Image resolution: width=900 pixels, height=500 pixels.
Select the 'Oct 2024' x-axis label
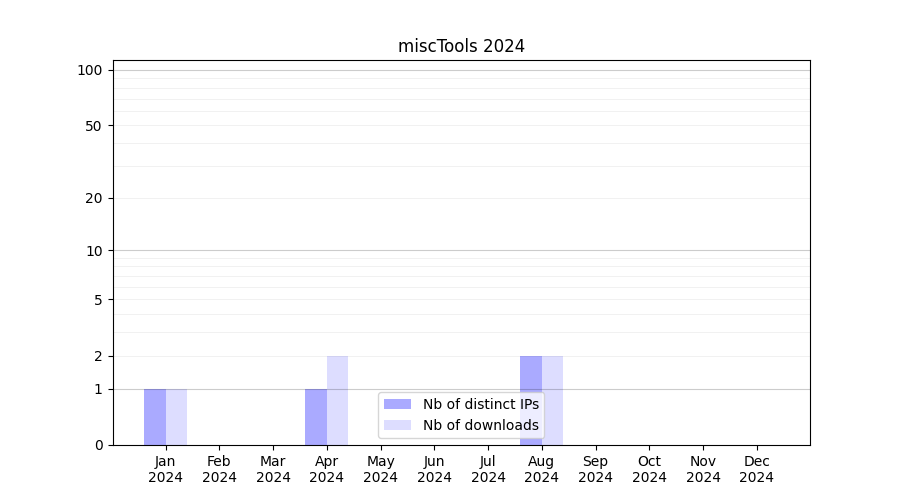pos(649,469)
